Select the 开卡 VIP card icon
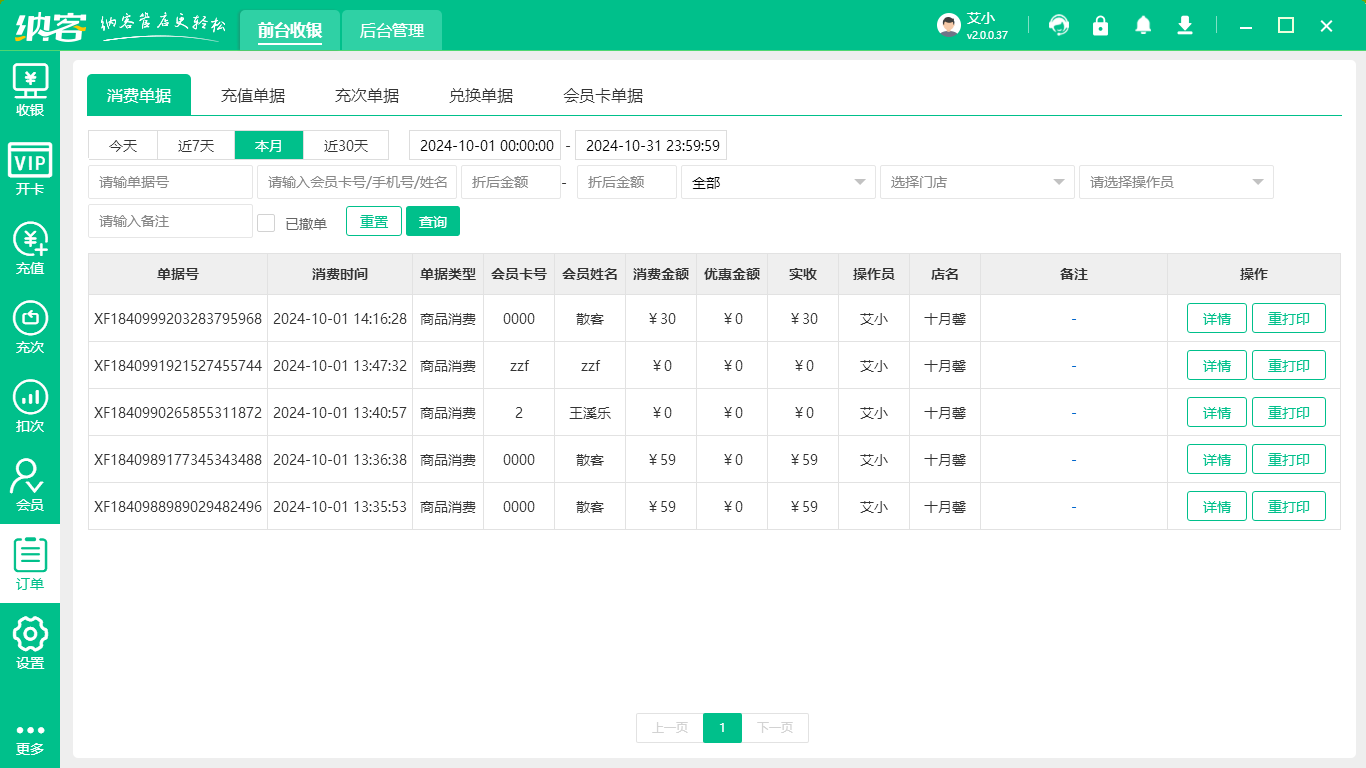This screenshot has height=768, width=1366. [x=30, y=167]
